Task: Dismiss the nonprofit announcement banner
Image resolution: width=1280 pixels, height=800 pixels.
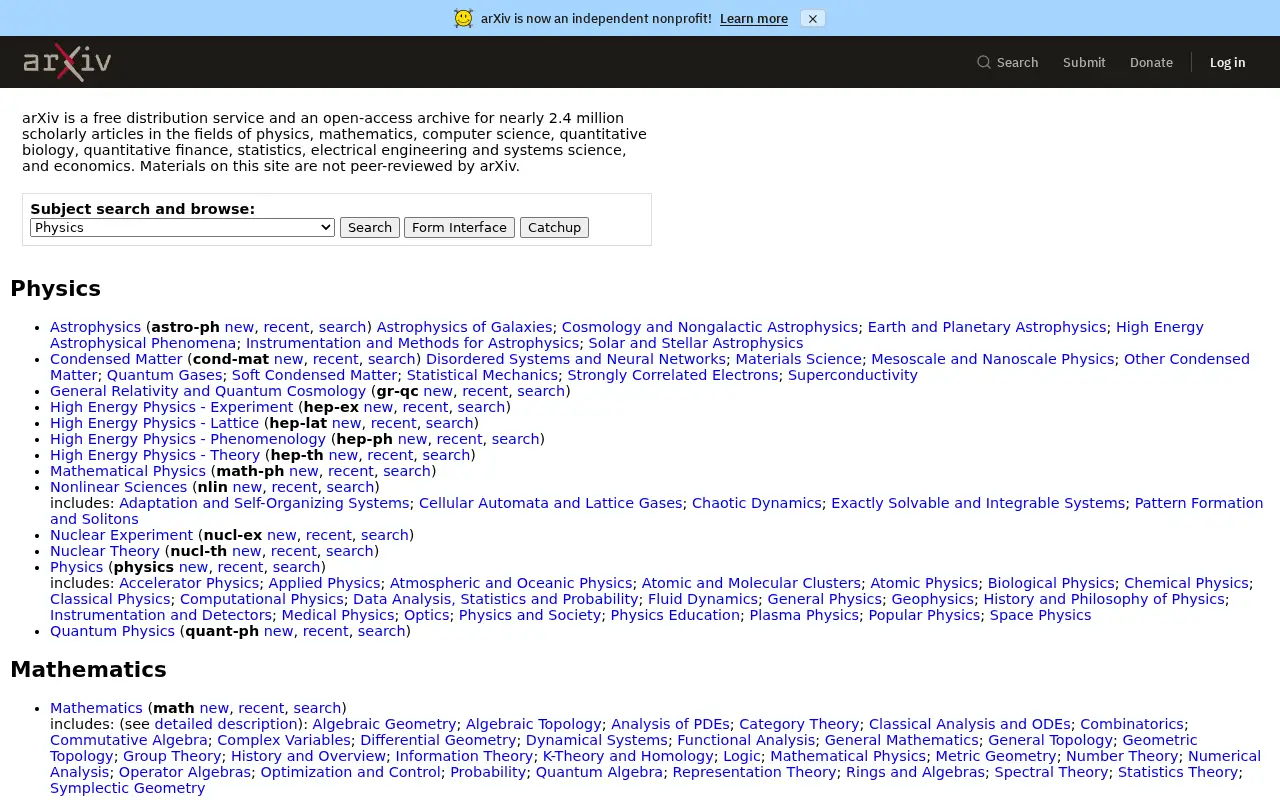Action: [813, 18]
